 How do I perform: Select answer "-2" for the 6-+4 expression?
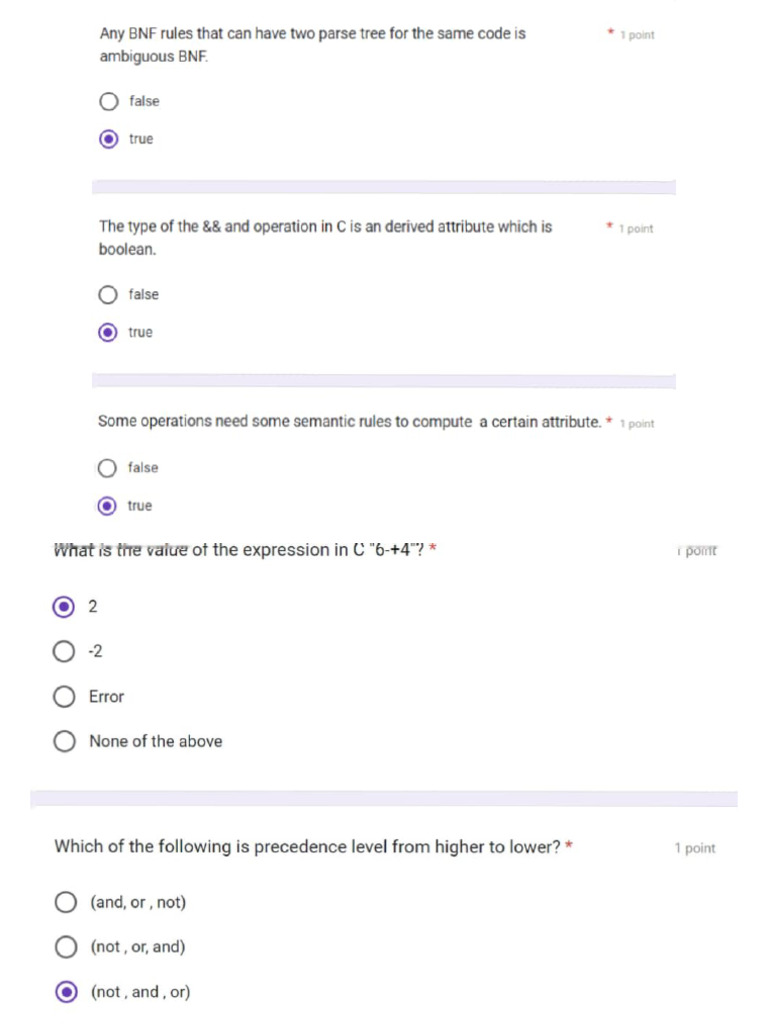pos(64,652)
